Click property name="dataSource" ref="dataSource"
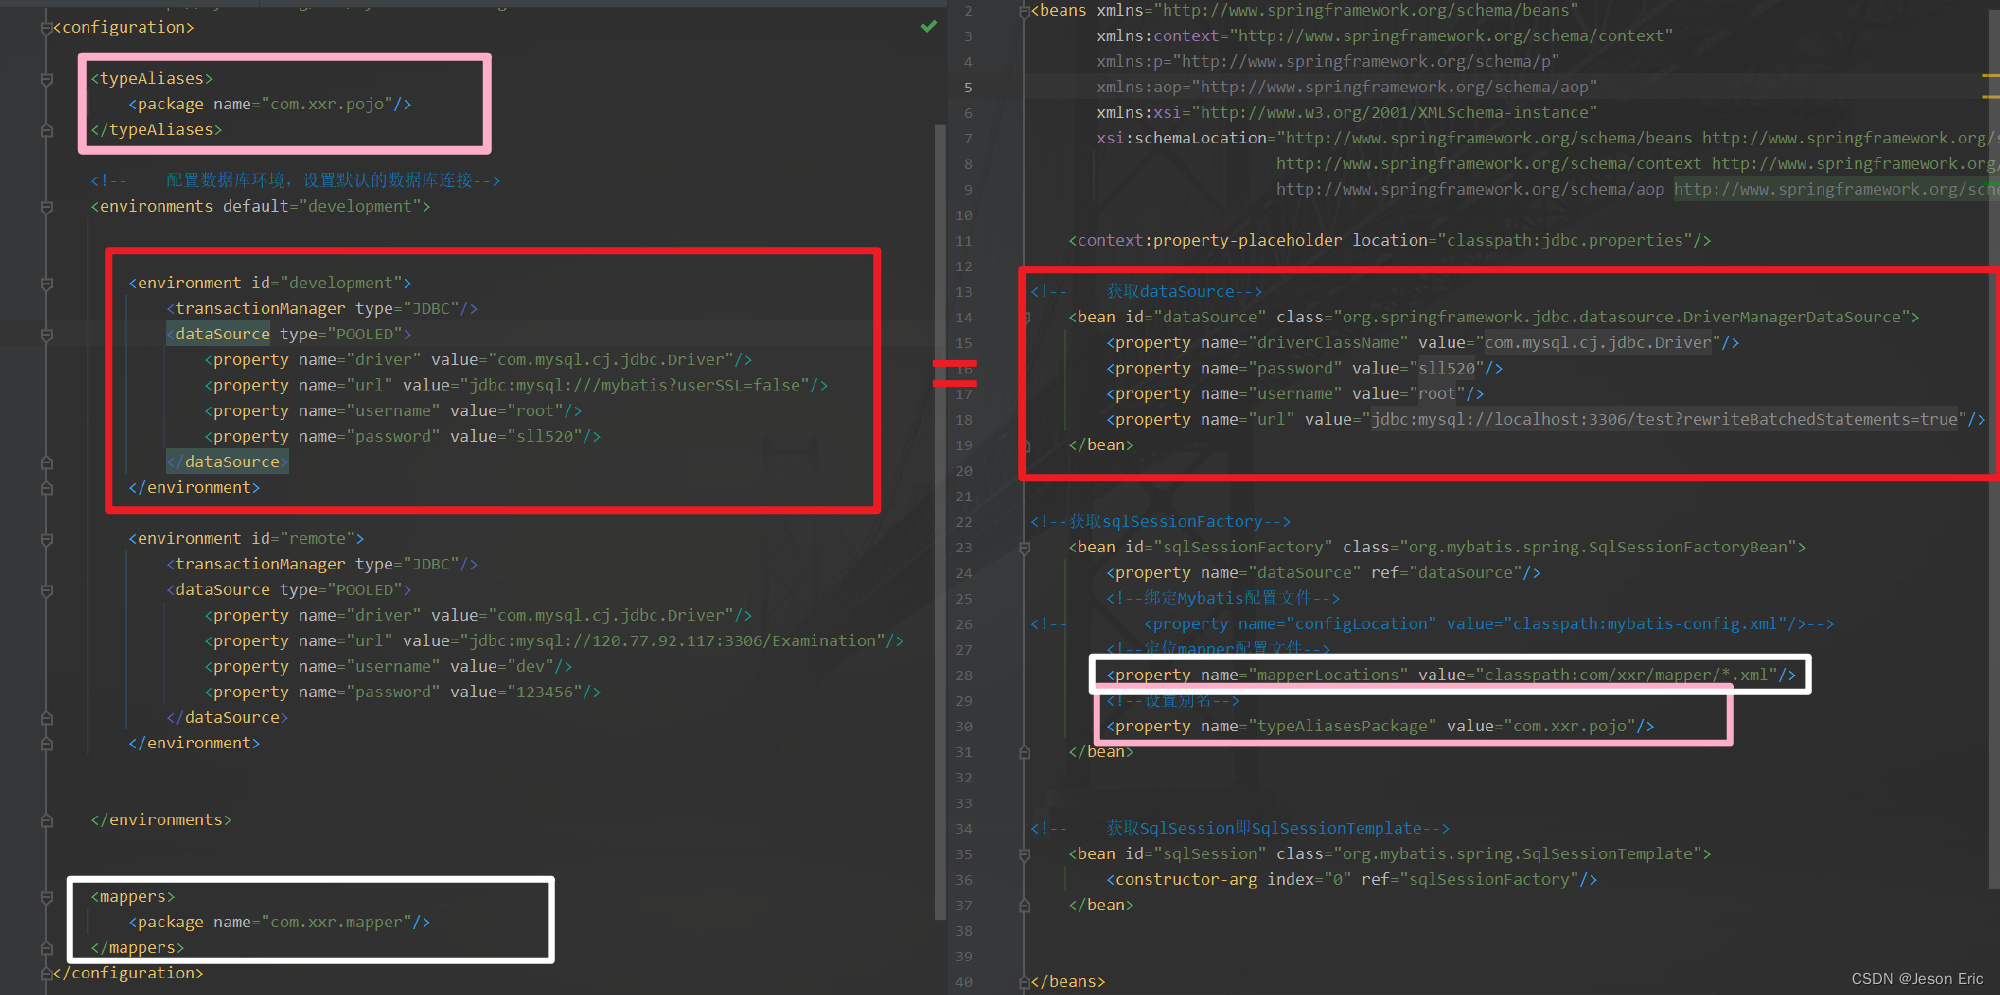Image resolution: width=2000 pixels, height=995 pixels. (1323, 573)
